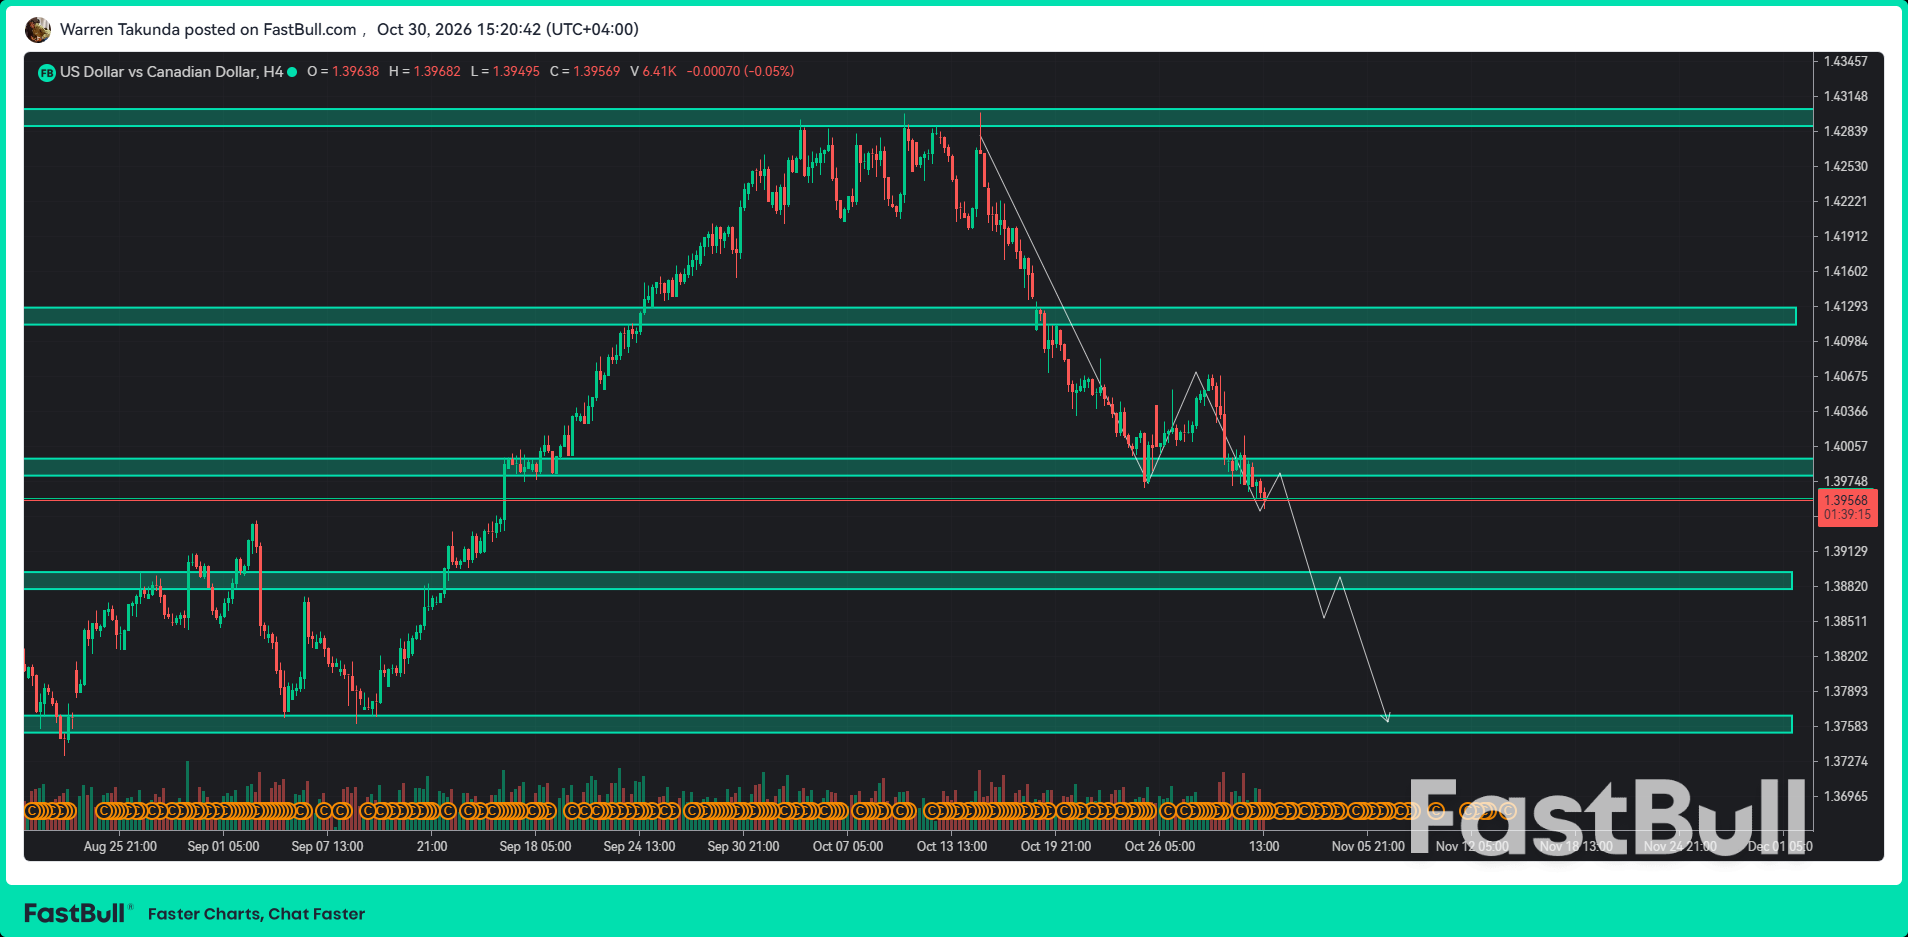Click price axis label 1.42530
Image resolution: width=1908 pixels, height=937 pixels.
1845,166
